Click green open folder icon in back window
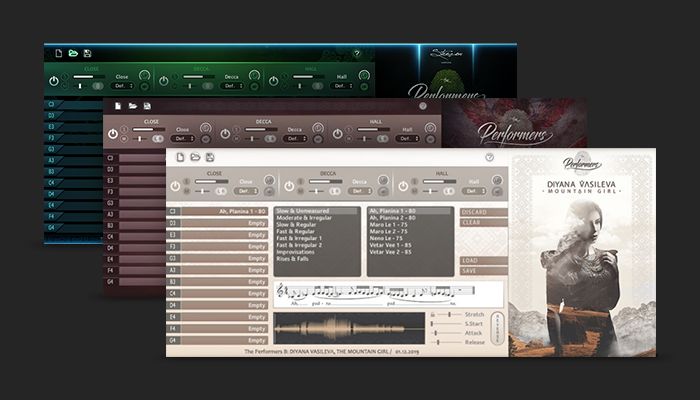 pyautogui.click(x=73, y=54)
